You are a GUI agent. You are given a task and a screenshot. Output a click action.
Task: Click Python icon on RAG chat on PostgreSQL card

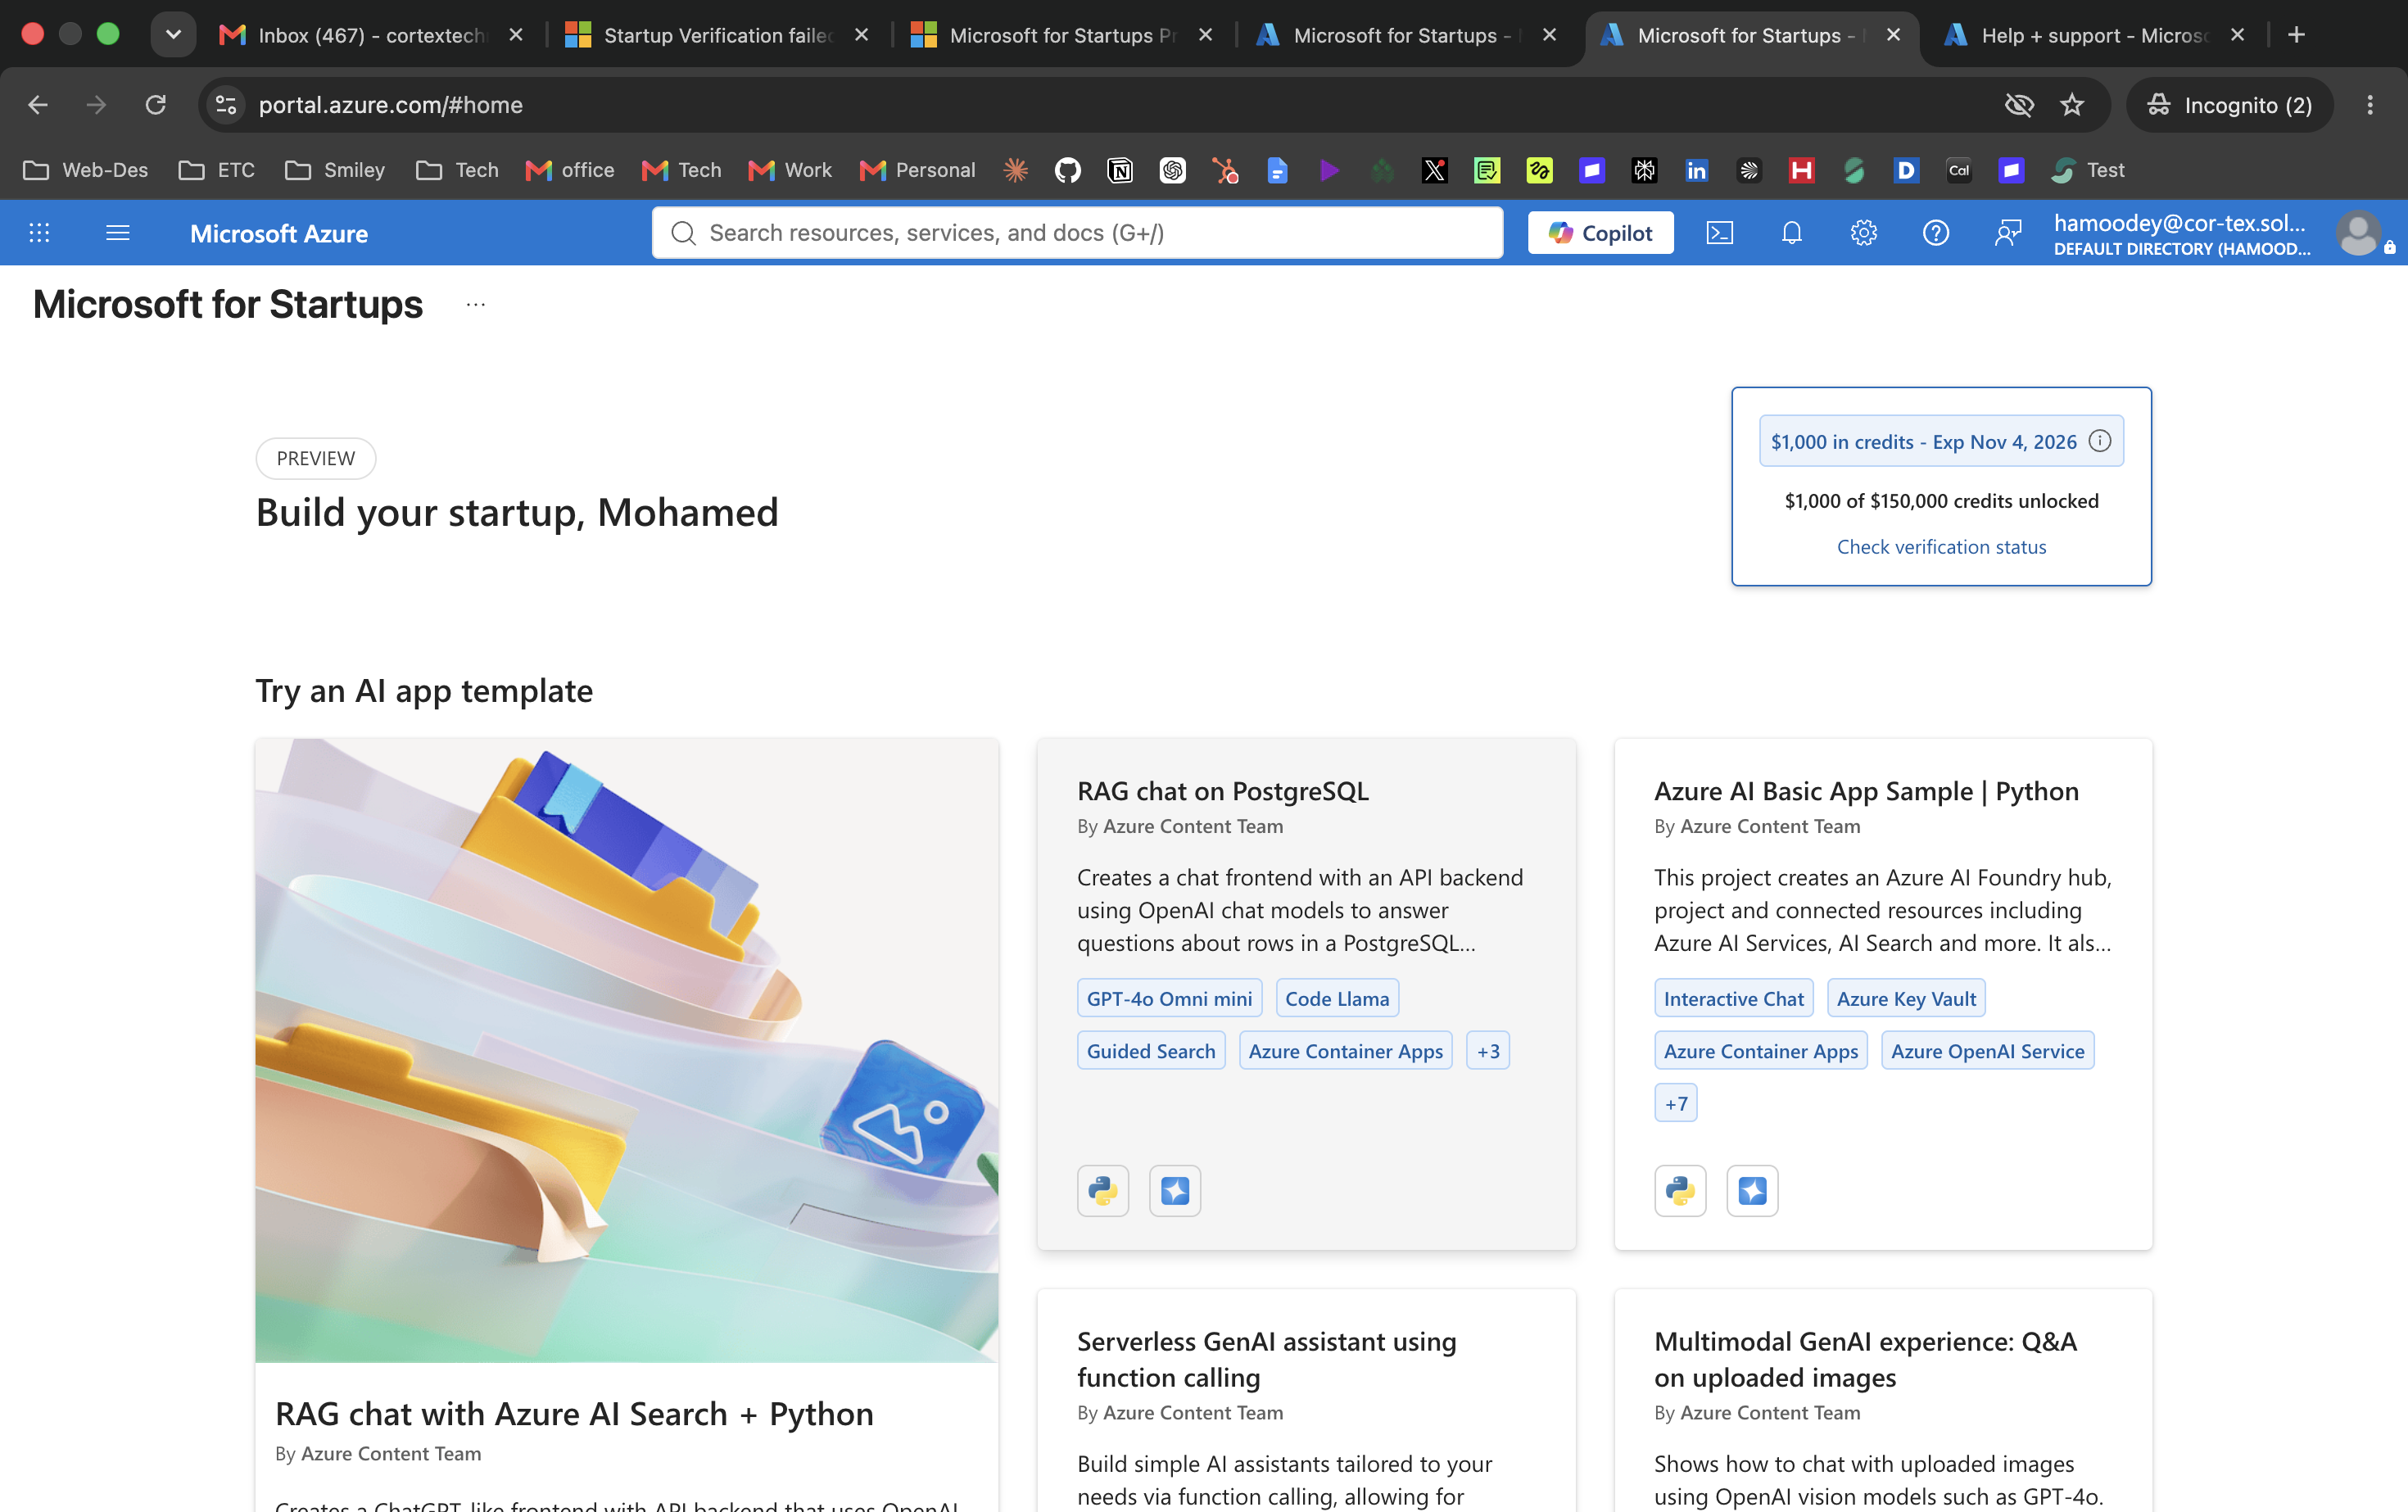(x=1102, y=1190)
